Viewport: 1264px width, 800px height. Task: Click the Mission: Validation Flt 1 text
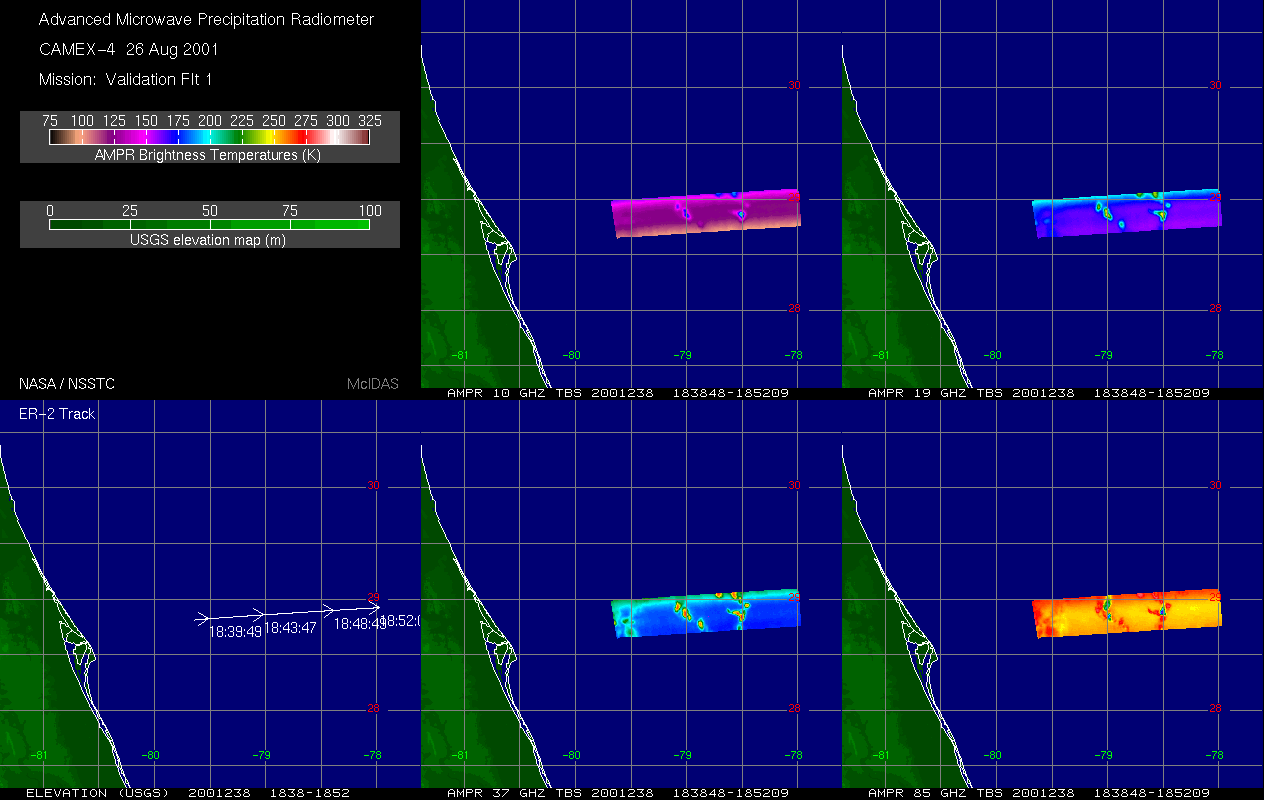(x=125, y=79)
